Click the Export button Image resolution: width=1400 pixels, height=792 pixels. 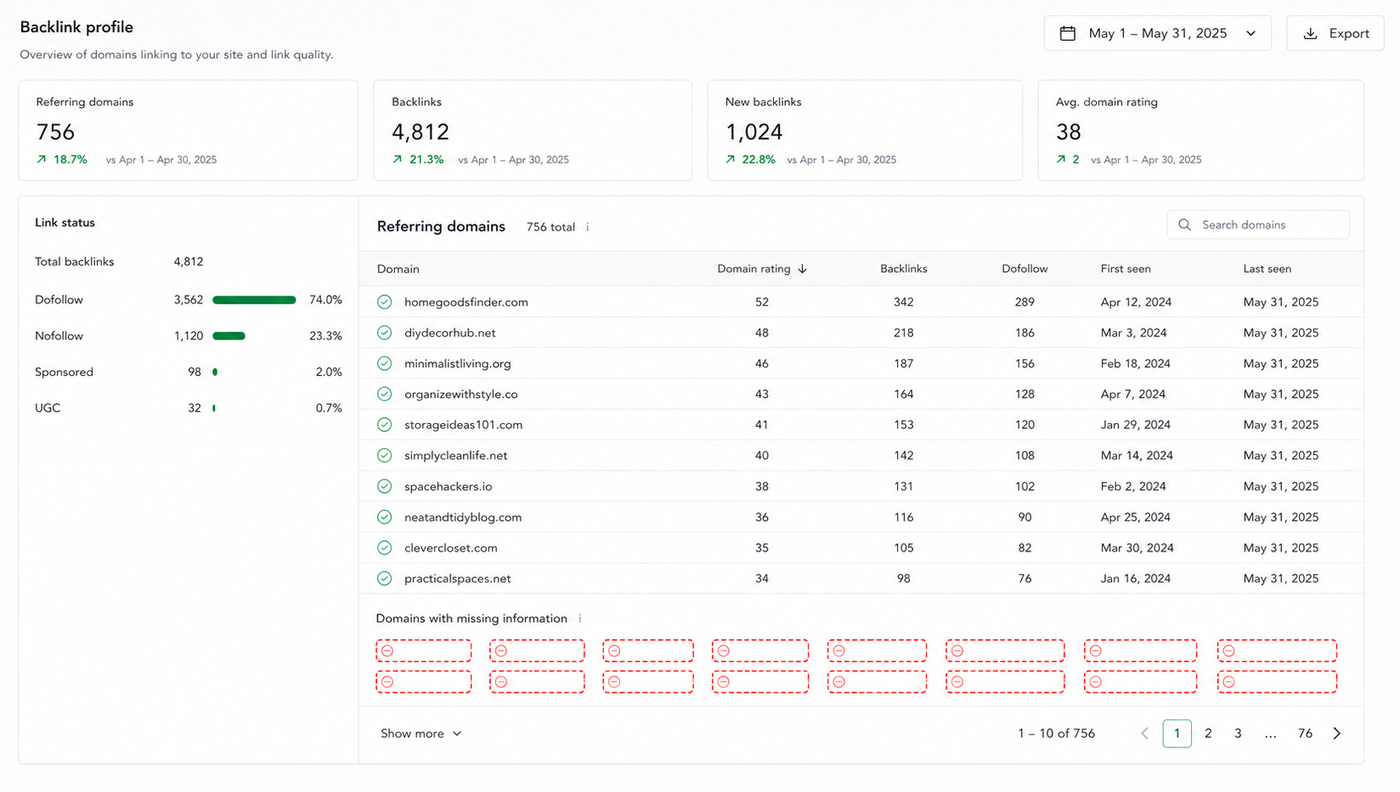tap(1335, 33)
